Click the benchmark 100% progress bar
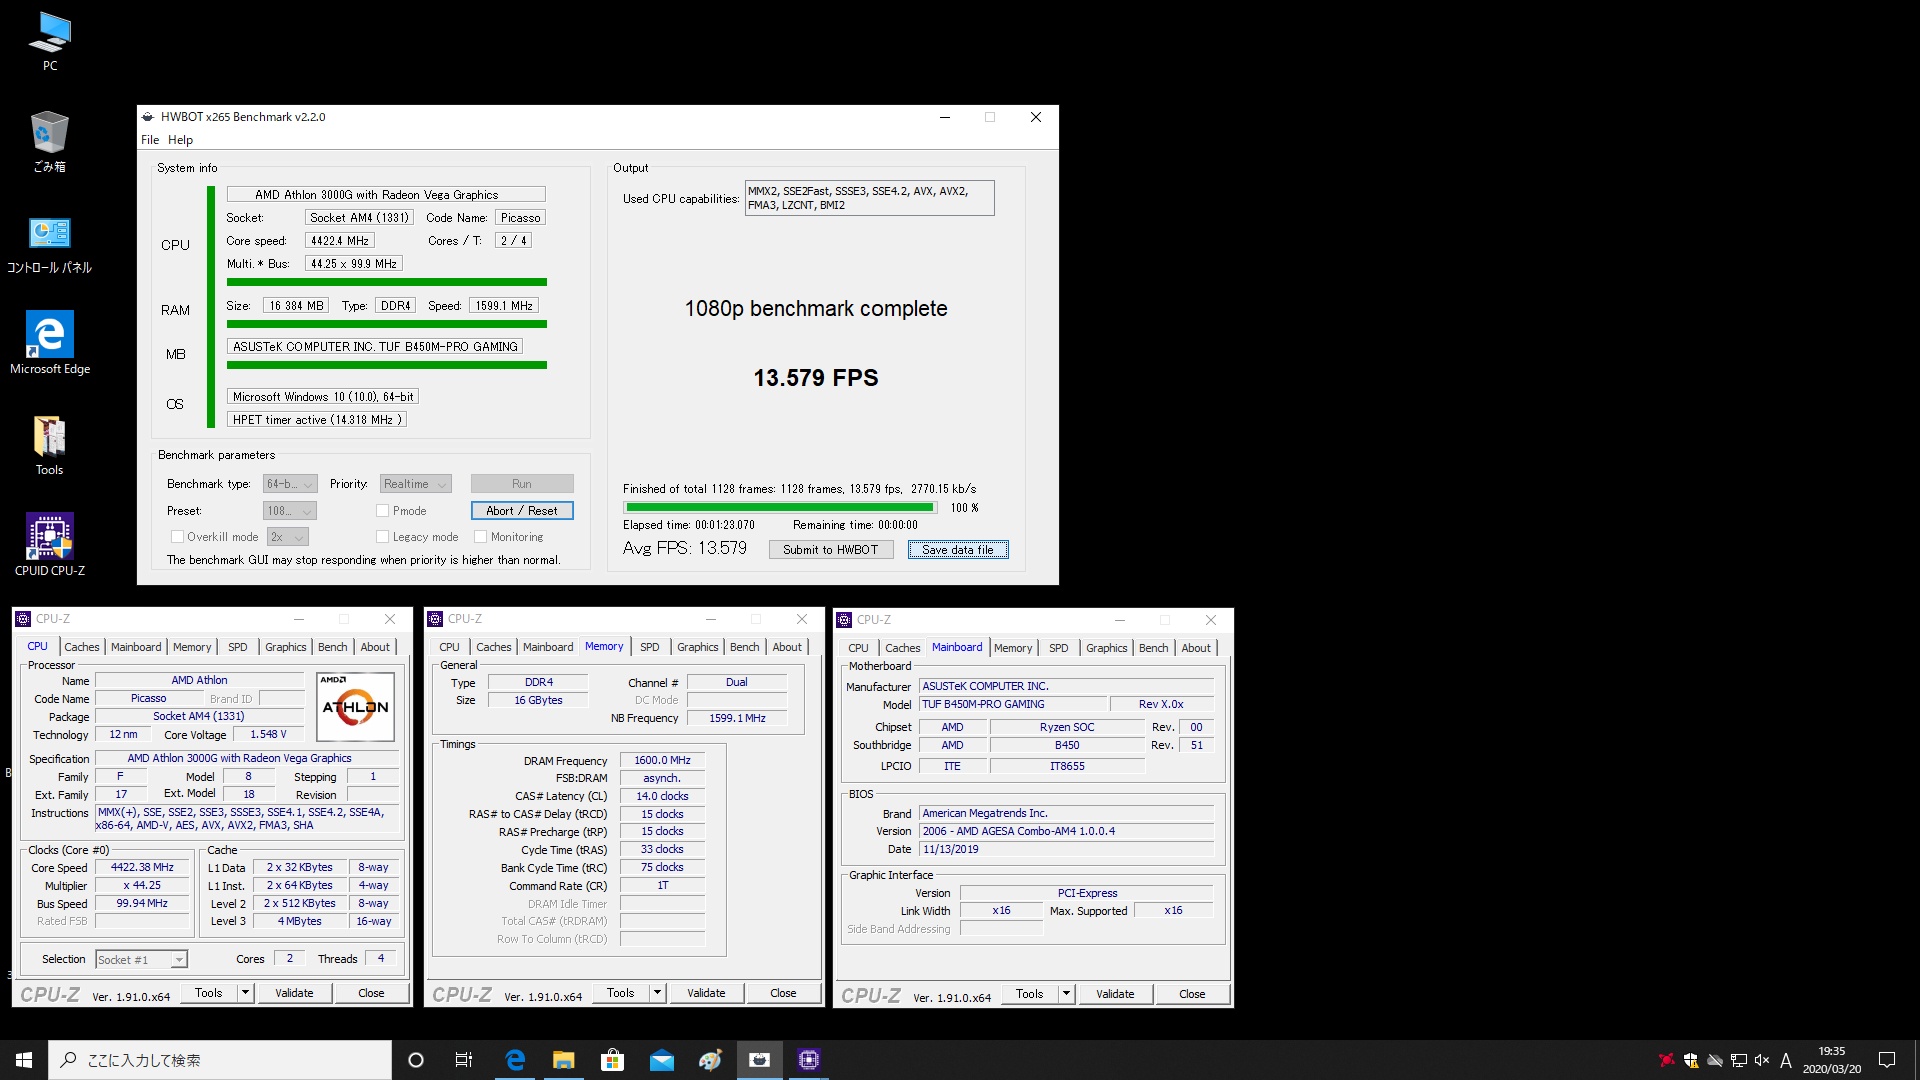Viewport: 1920px width, 1080px height. pyautogui.click(x=780, y=508)
